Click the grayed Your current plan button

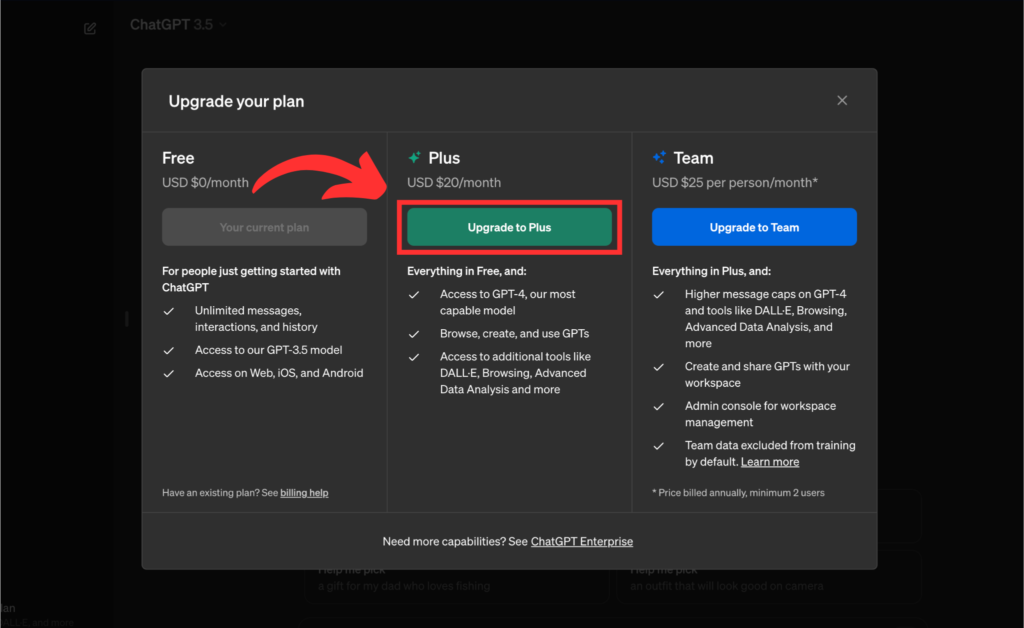[264, 227]
